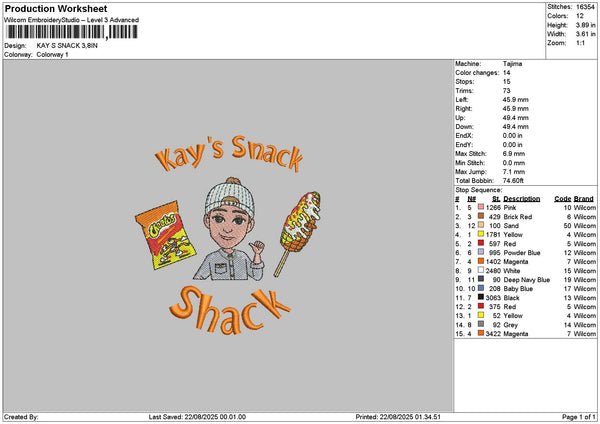Click the Powder Blue color swatch
Viewport: 600px width, 424px height.
point(481,252)
